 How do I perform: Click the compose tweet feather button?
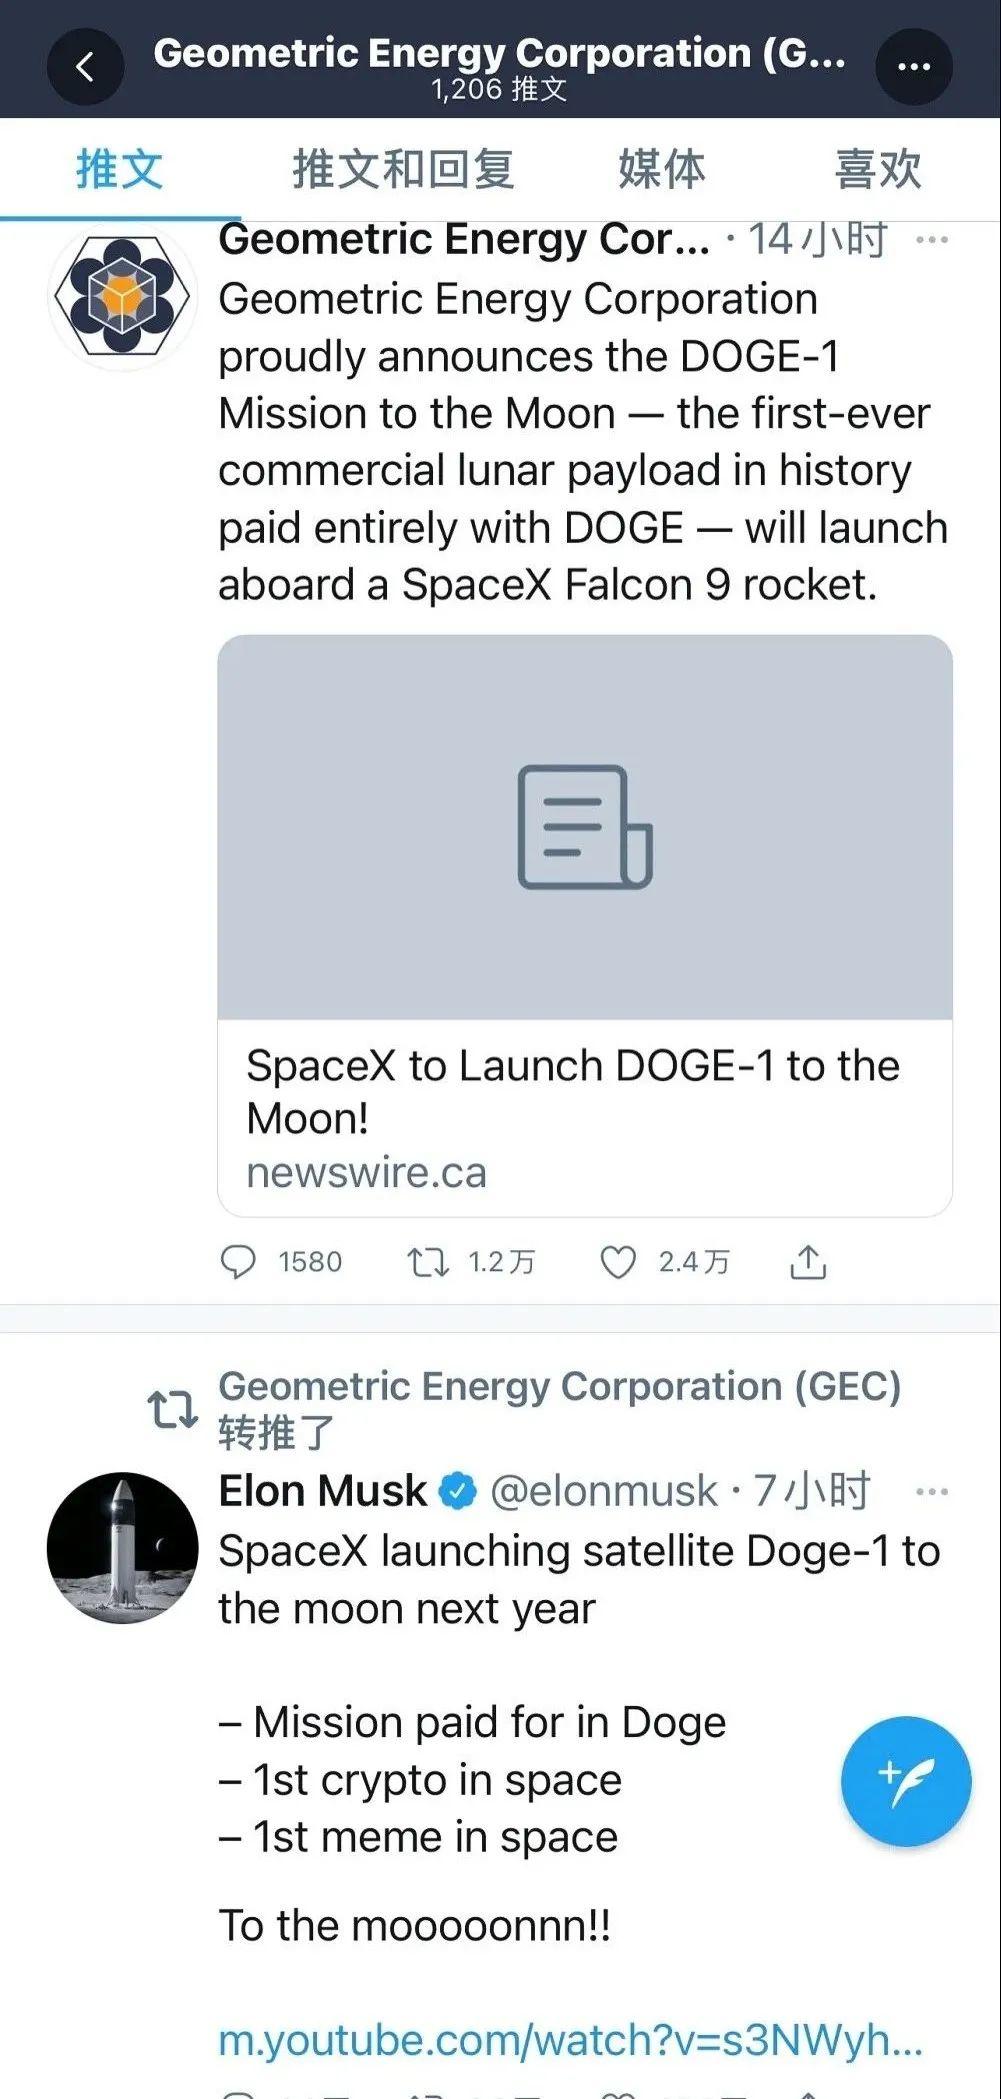click(x=905, y=1784)
